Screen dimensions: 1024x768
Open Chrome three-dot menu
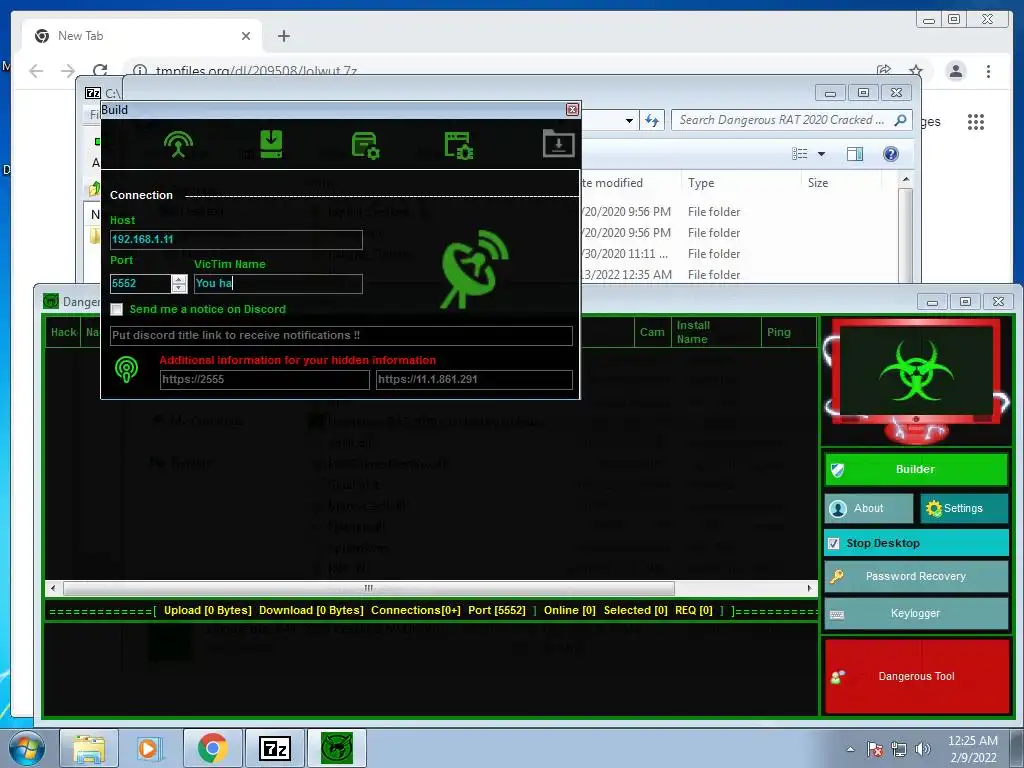988,71
